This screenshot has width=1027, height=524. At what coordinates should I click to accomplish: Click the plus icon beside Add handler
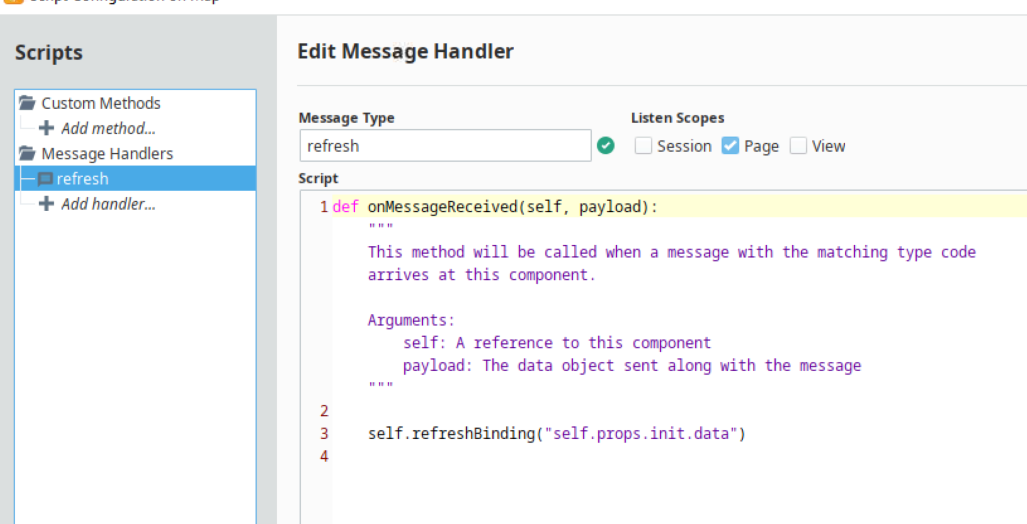(x=46, y=204)
